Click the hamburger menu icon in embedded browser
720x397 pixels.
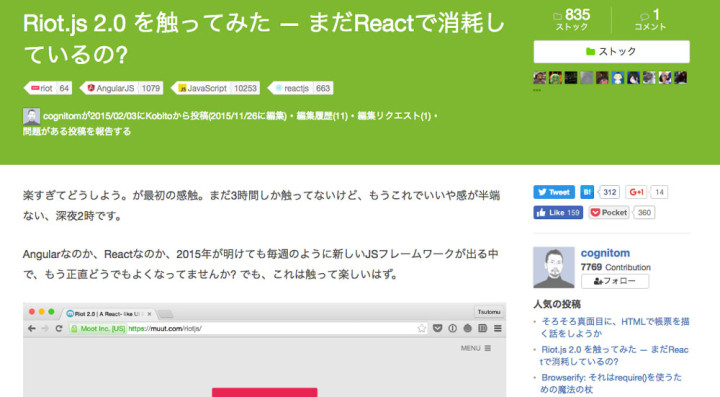click(498, 329)
